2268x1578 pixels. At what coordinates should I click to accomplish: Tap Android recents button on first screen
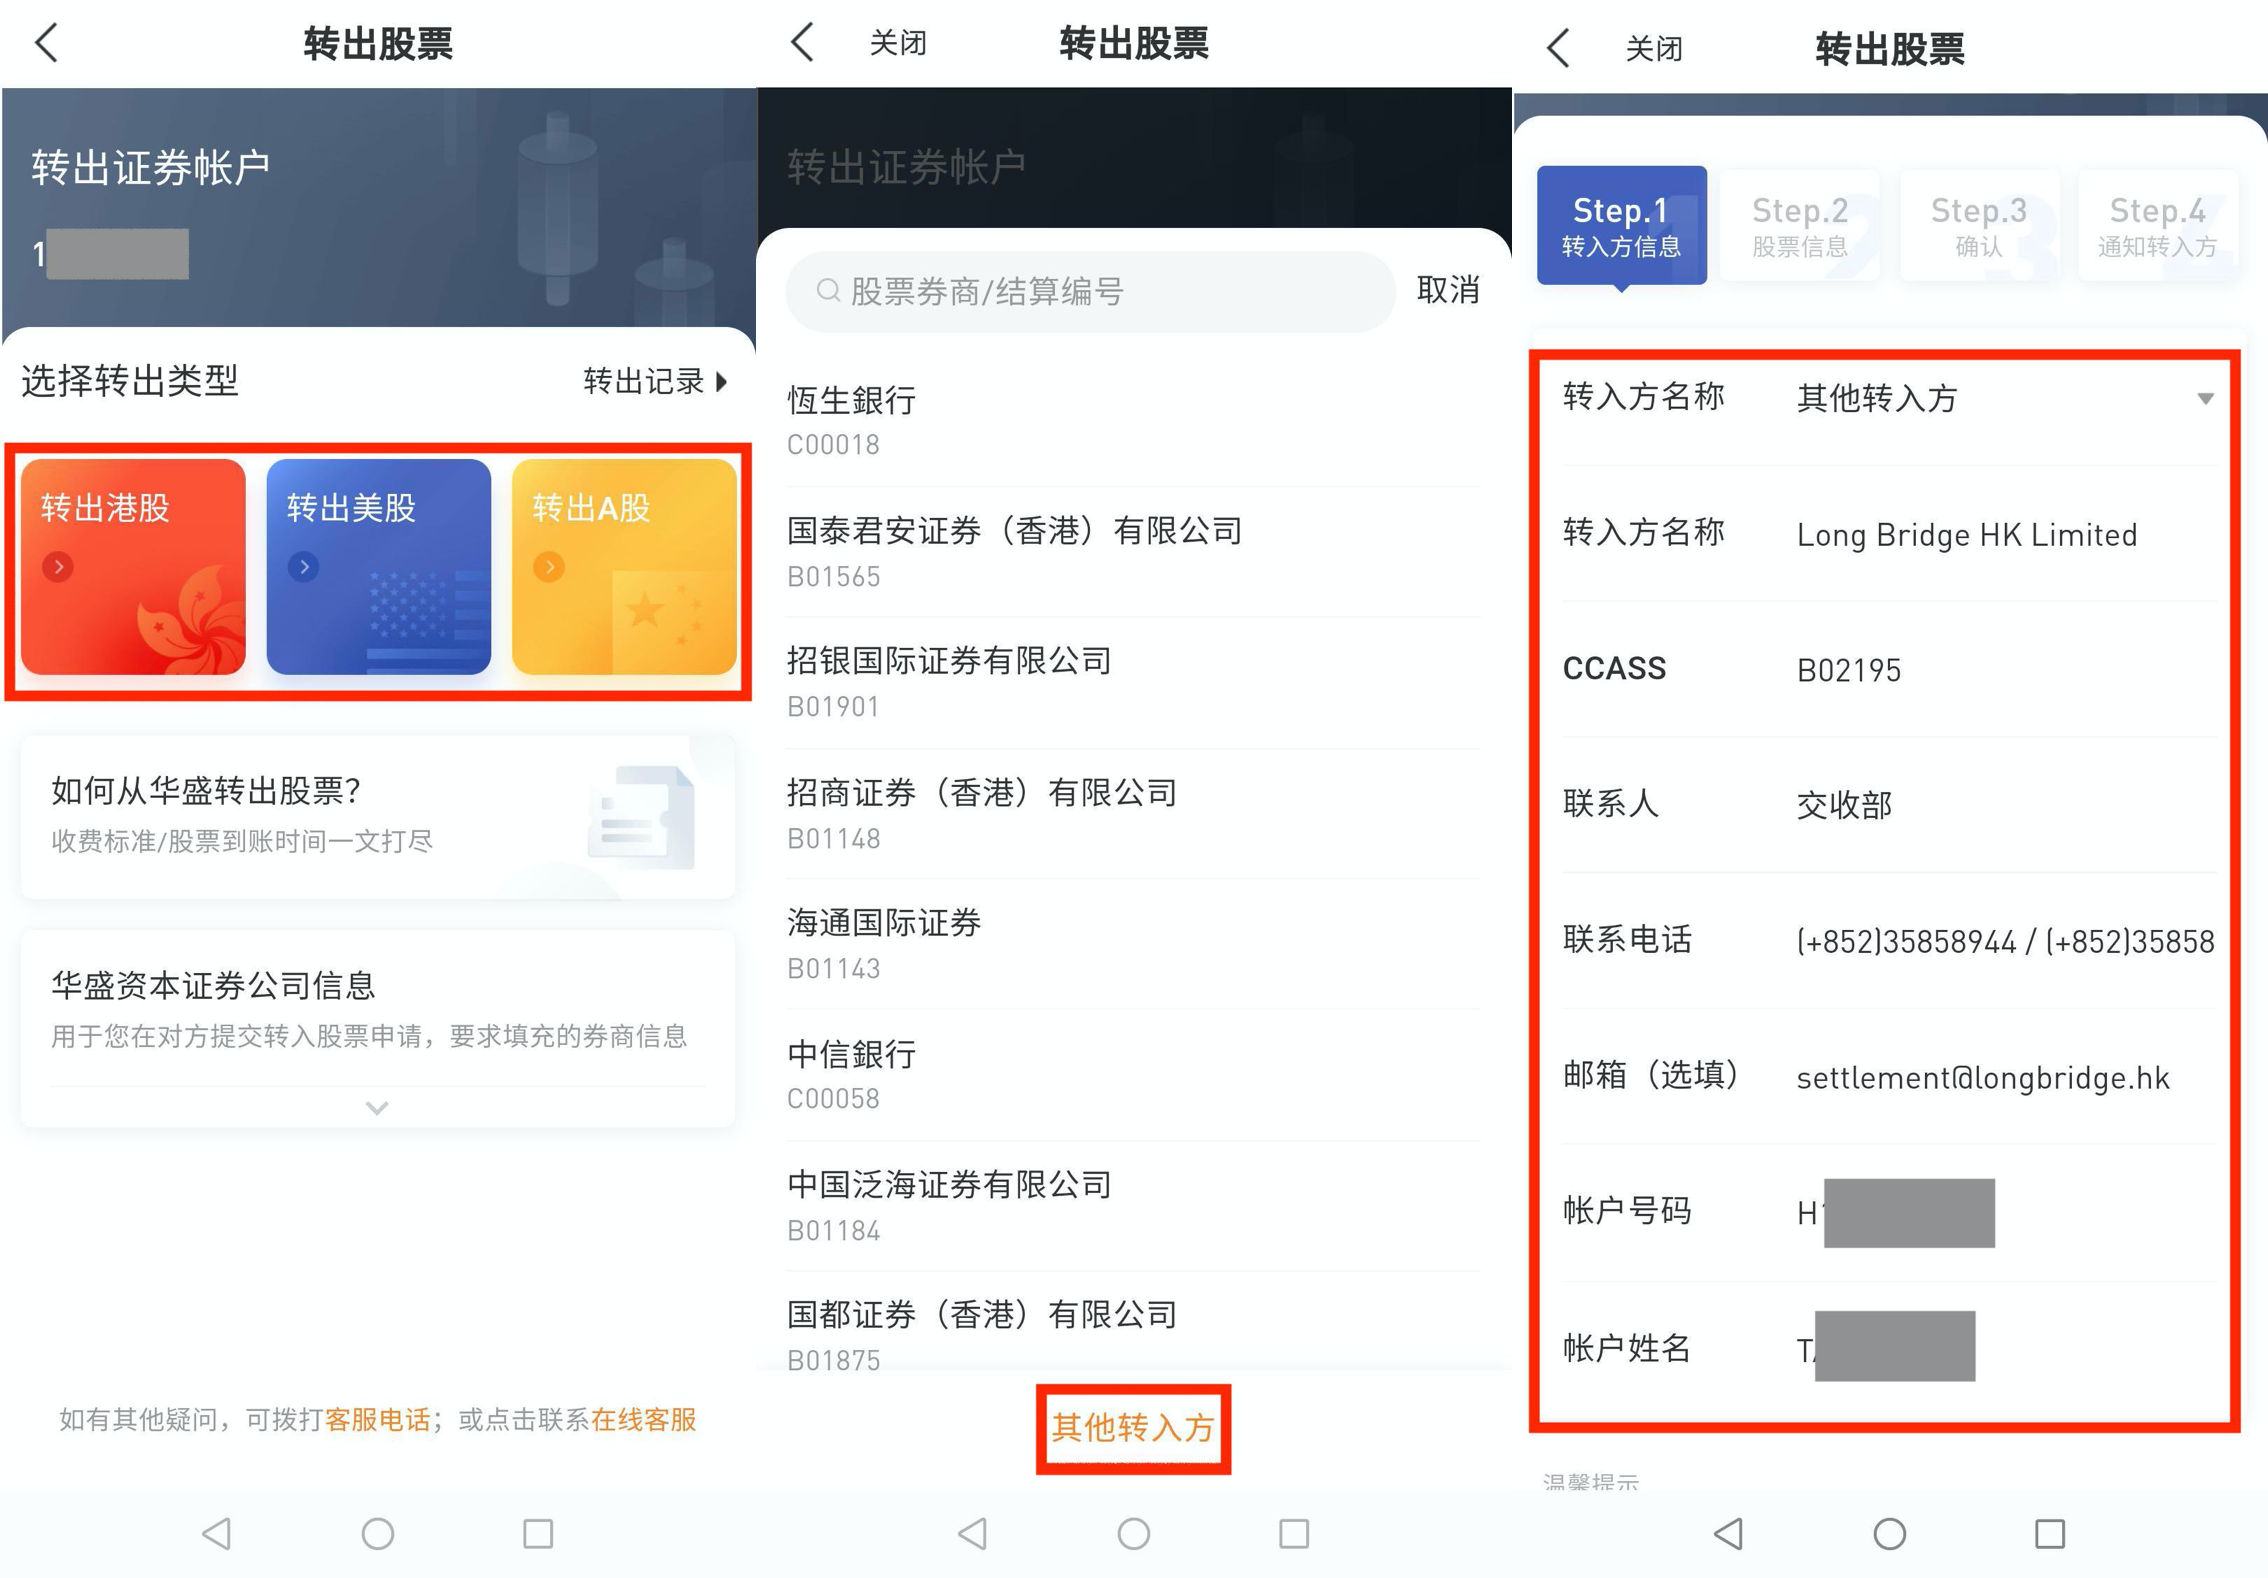[x=538, y=1532]
